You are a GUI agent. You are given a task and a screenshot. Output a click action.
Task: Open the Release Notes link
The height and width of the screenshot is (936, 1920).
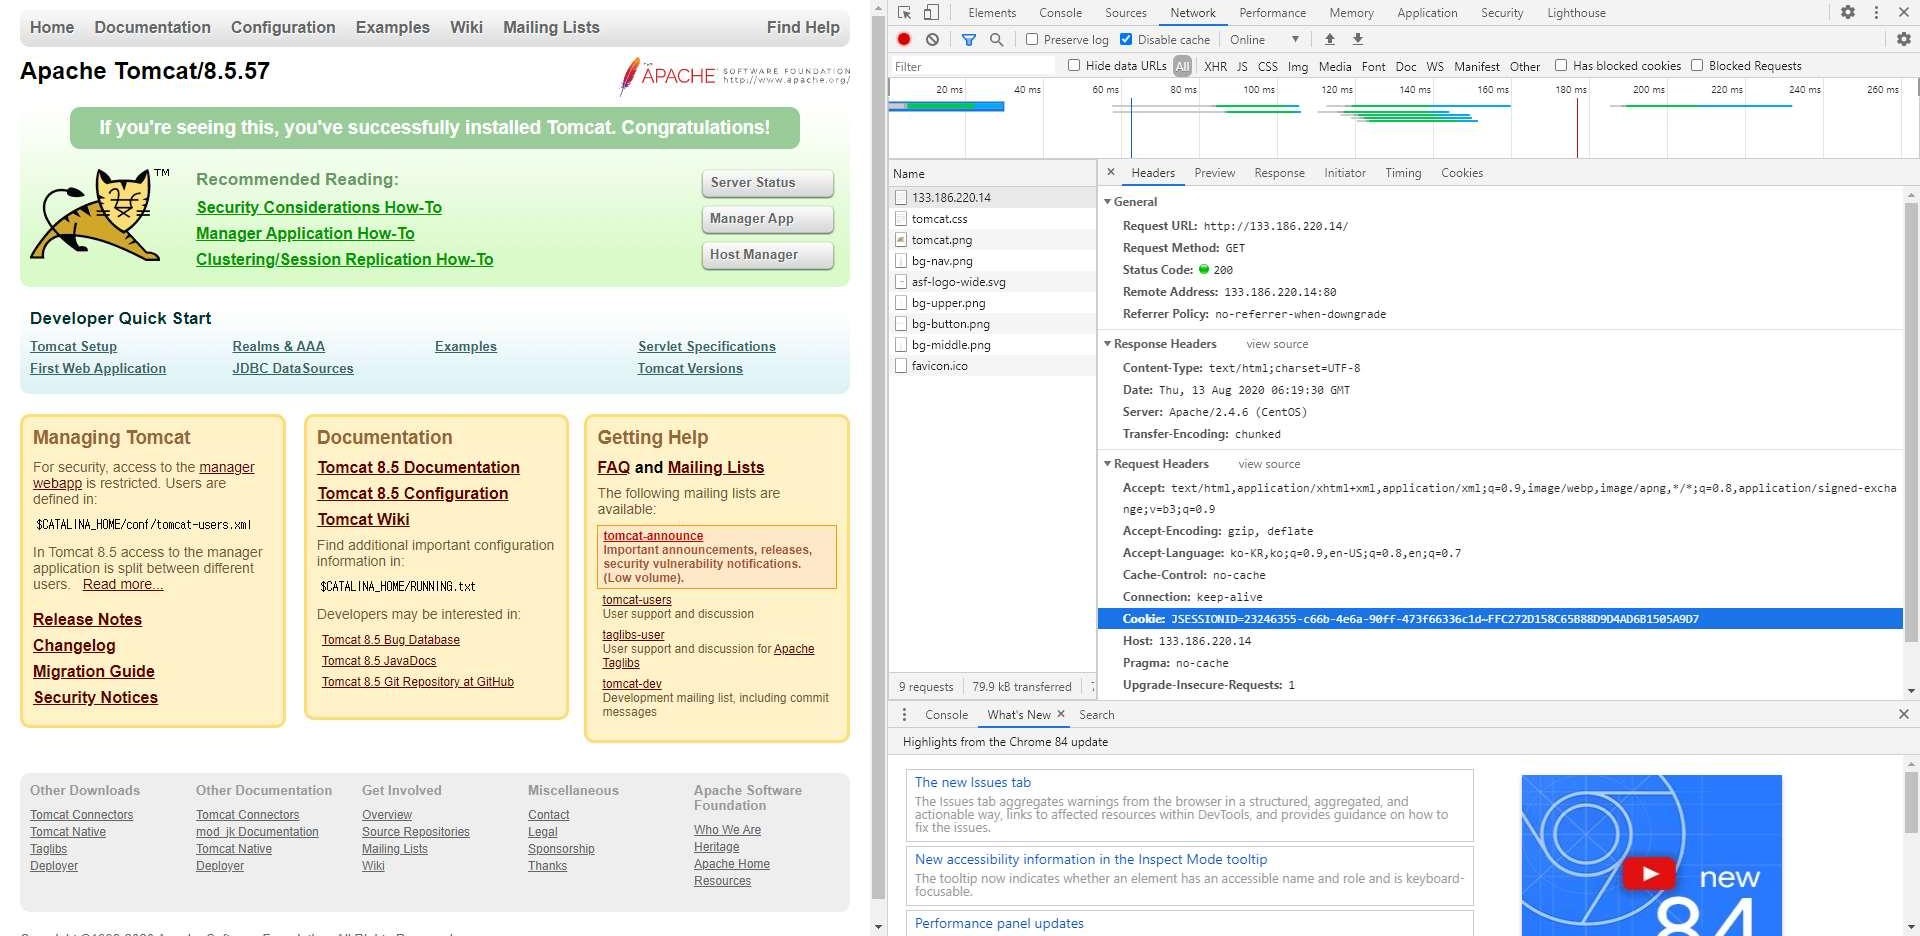tap(87, 619)
